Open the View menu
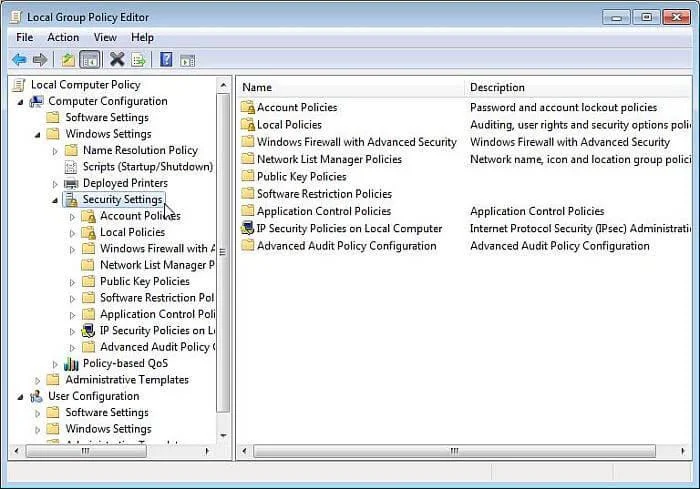This screenshot has height=489, width=700. pos(105,38)
